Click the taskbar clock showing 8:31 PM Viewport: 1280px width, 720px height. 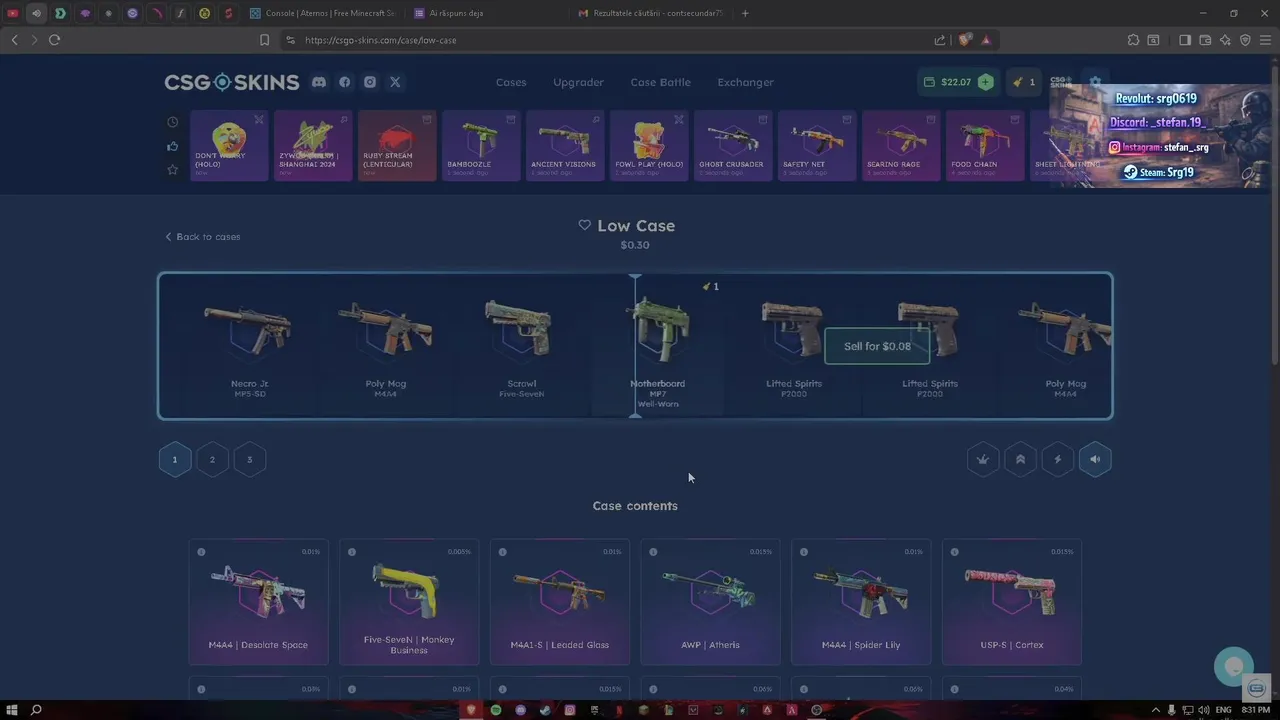tap(1256, 710)
